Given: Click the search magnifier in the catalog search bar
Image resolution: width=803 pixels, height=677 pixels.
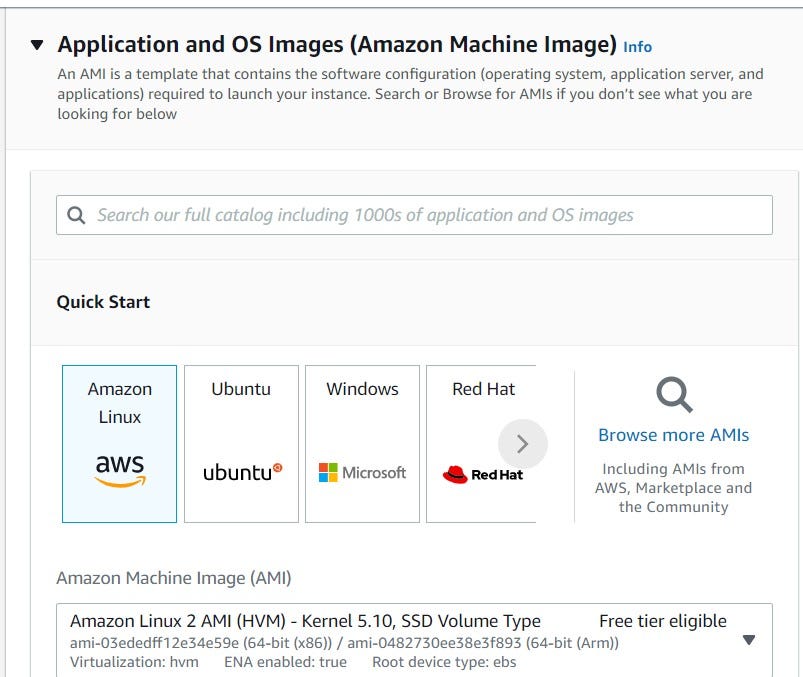Looking at the screenshot, I should (77, 214).
